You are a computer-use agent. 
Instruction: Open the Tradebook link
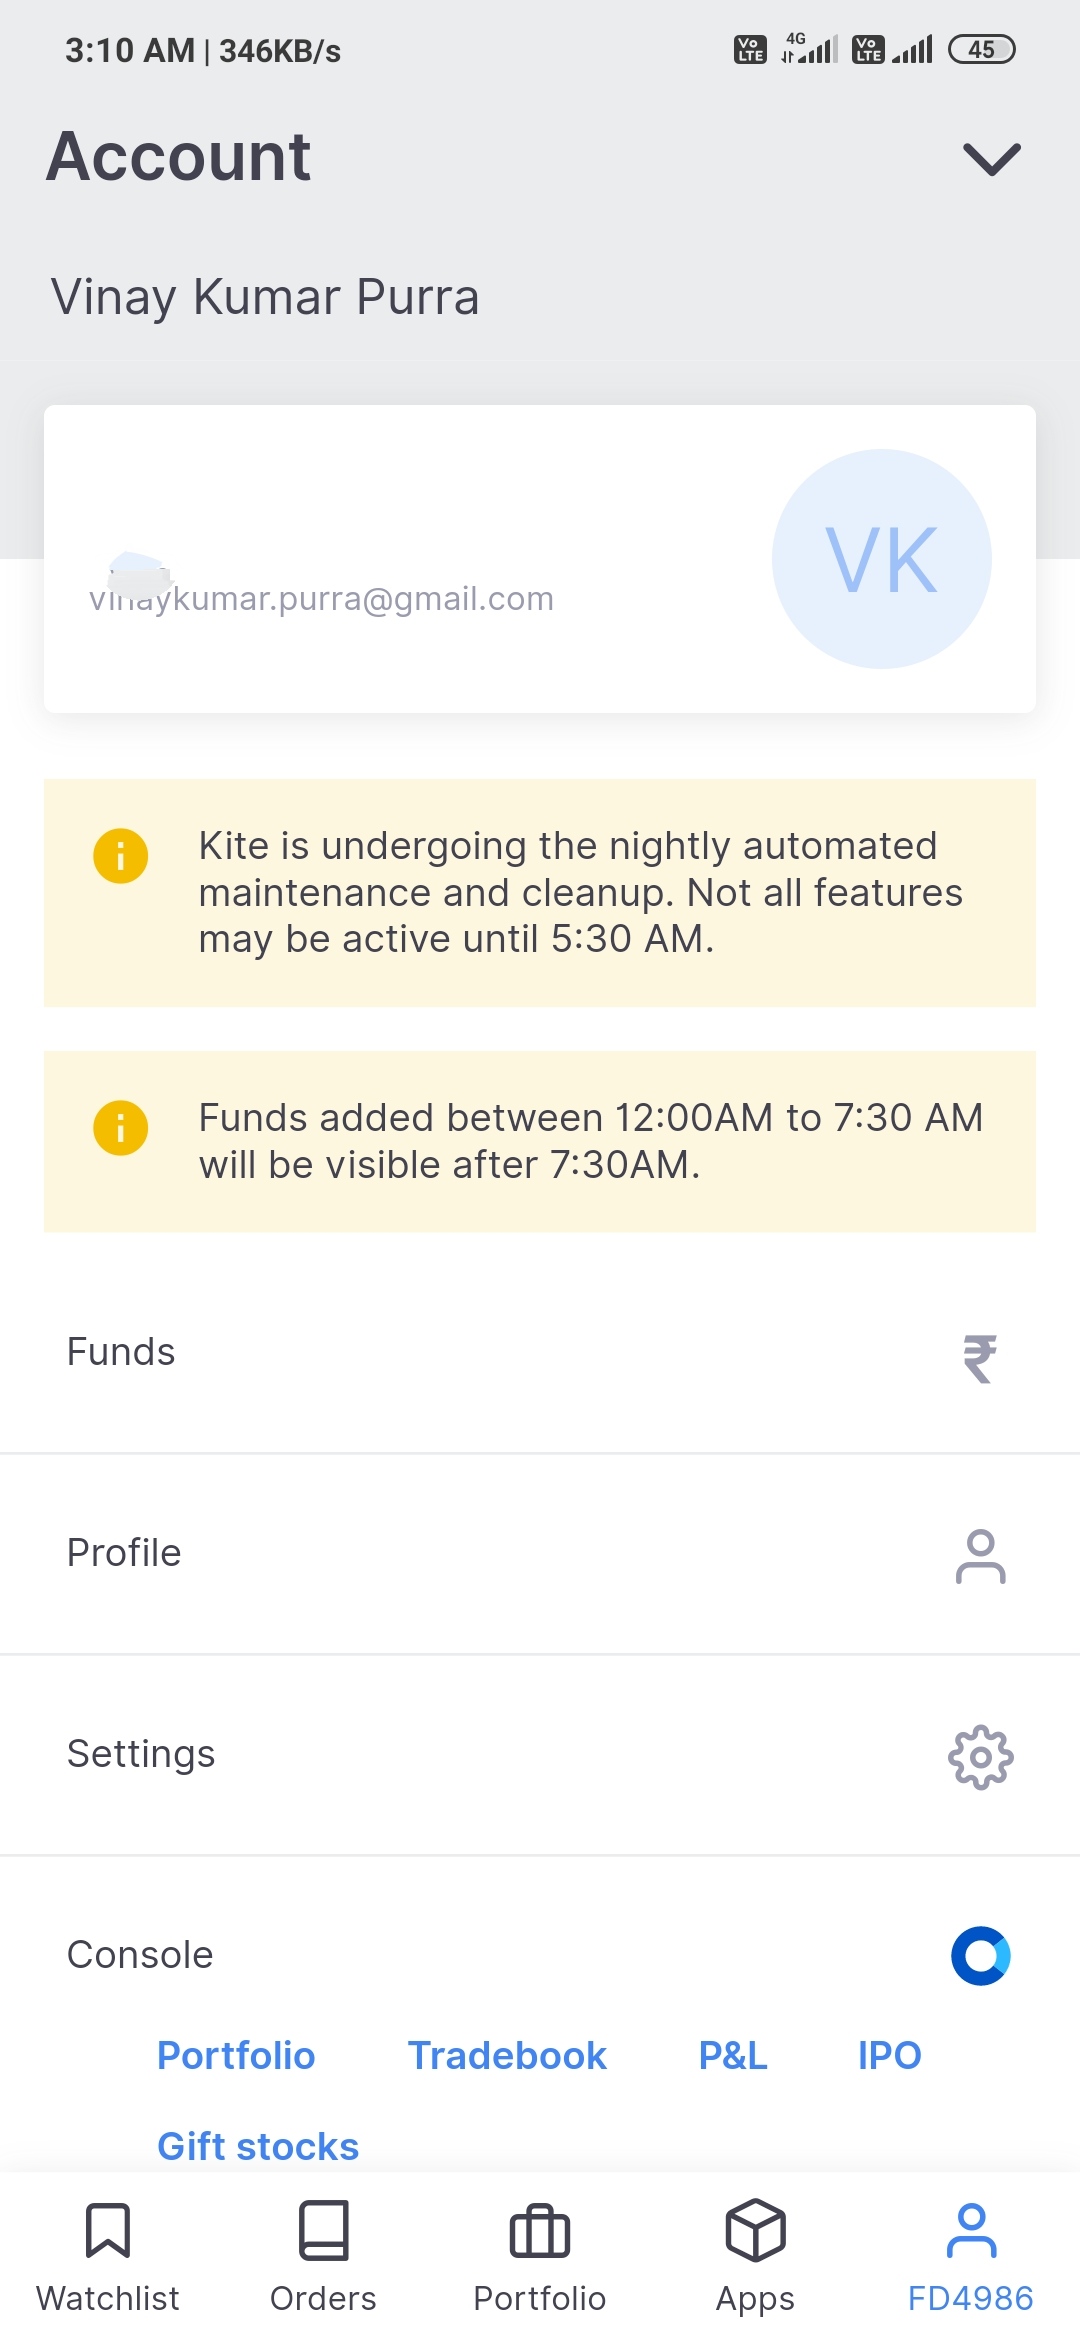pos(507,2056)
